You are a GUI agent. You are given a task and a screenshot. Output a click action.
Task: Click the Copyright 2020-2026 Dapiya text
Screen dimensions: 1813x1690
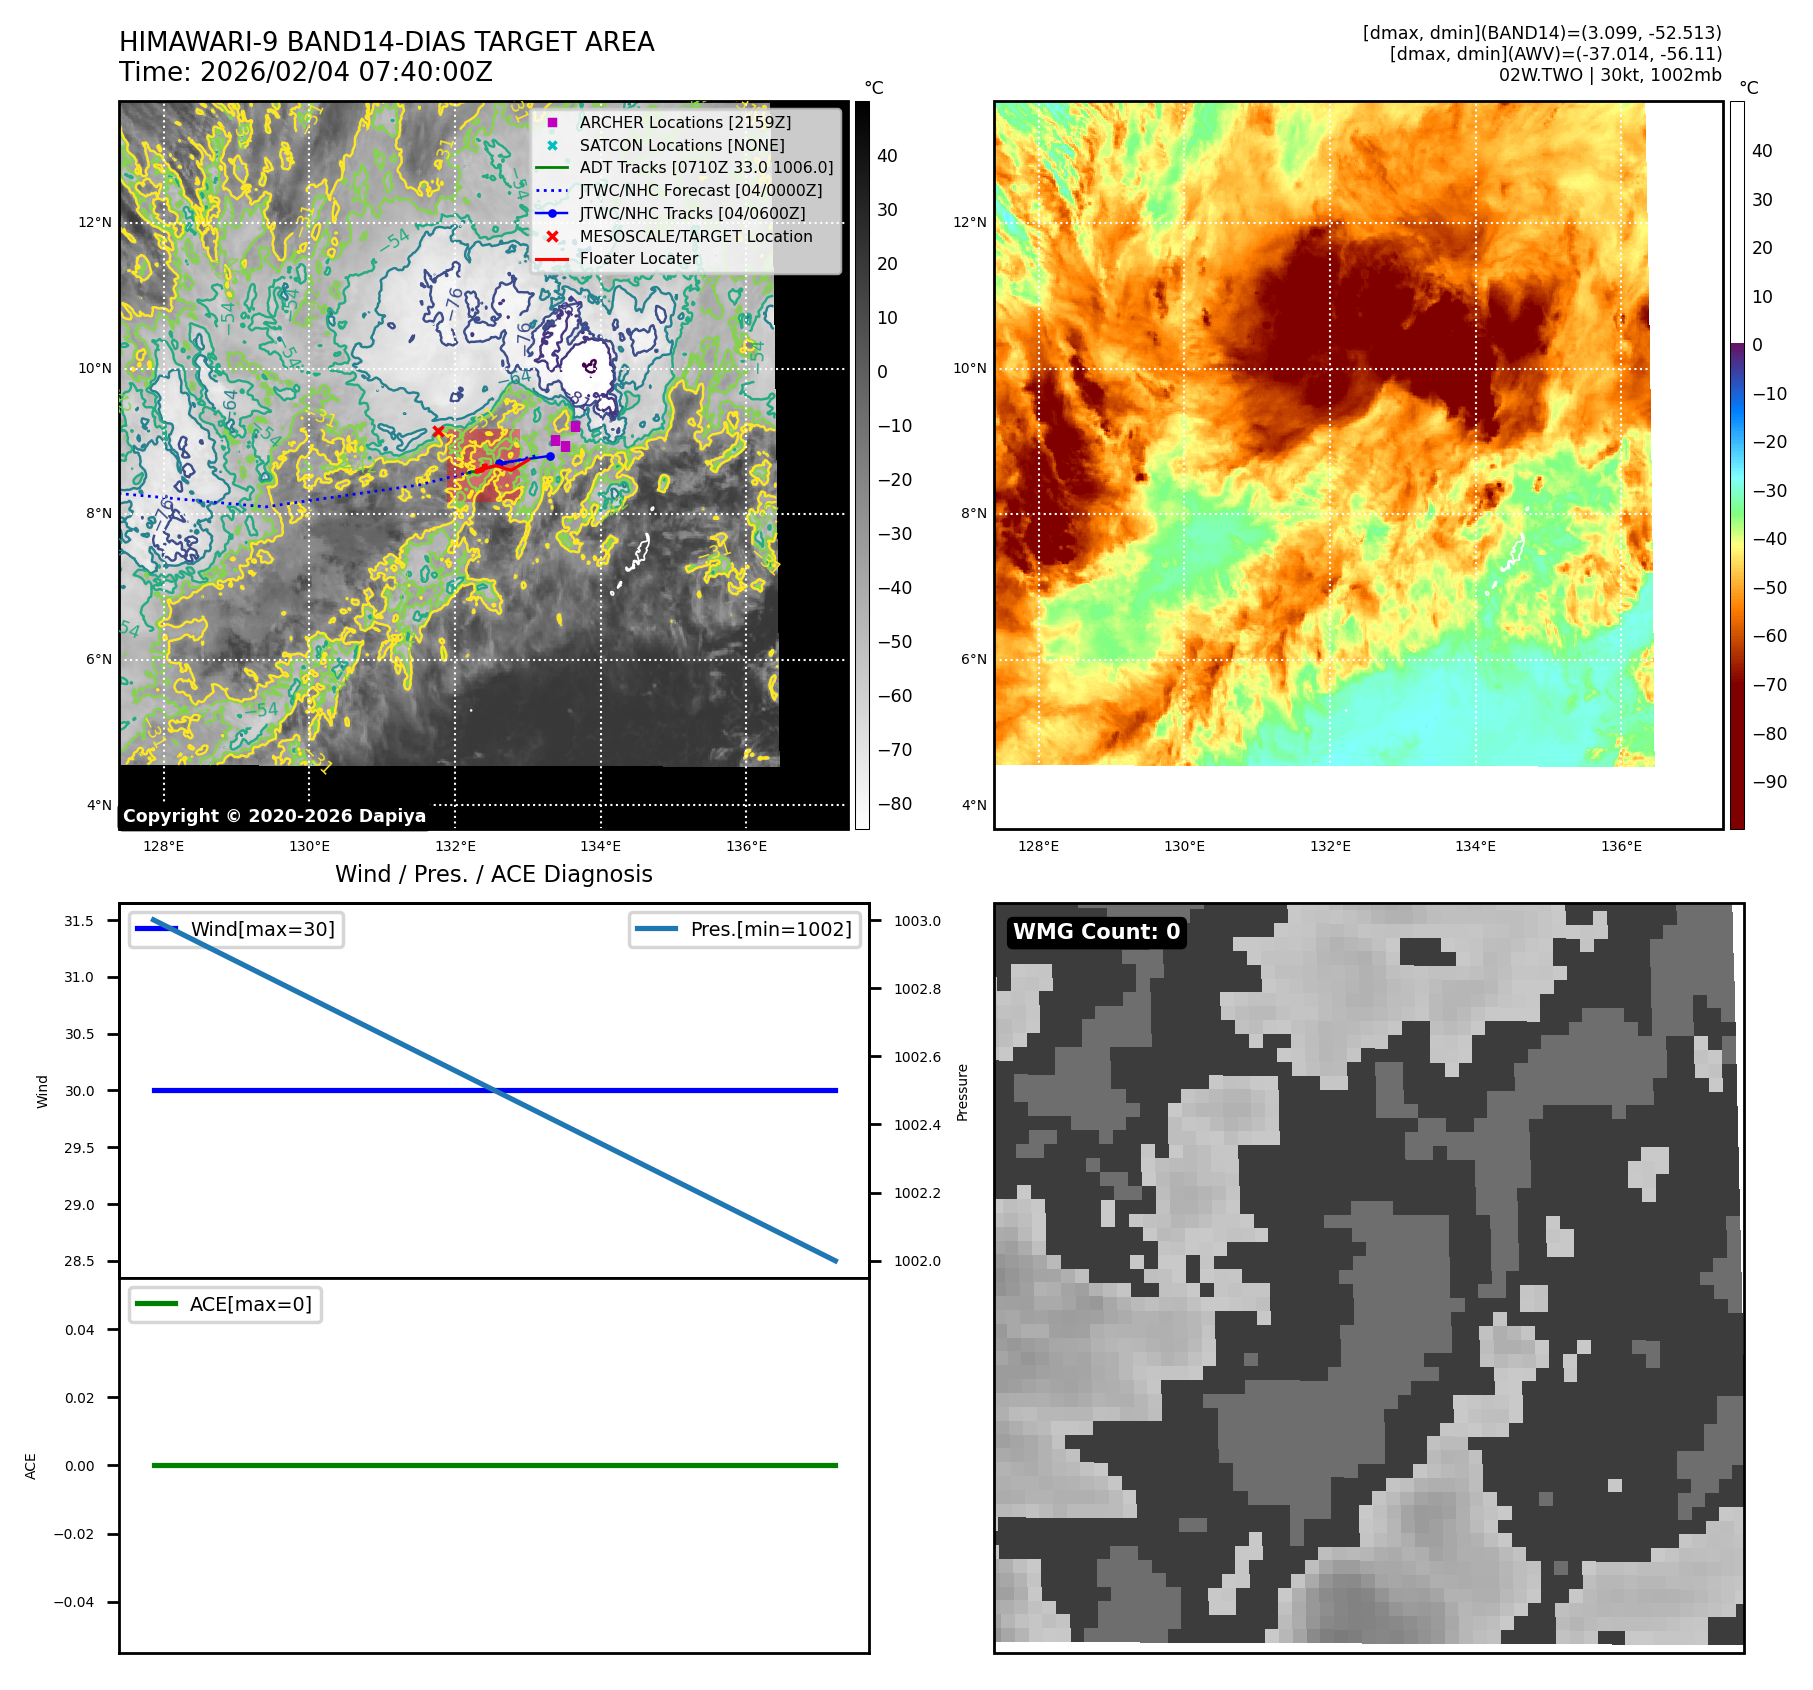274,816
